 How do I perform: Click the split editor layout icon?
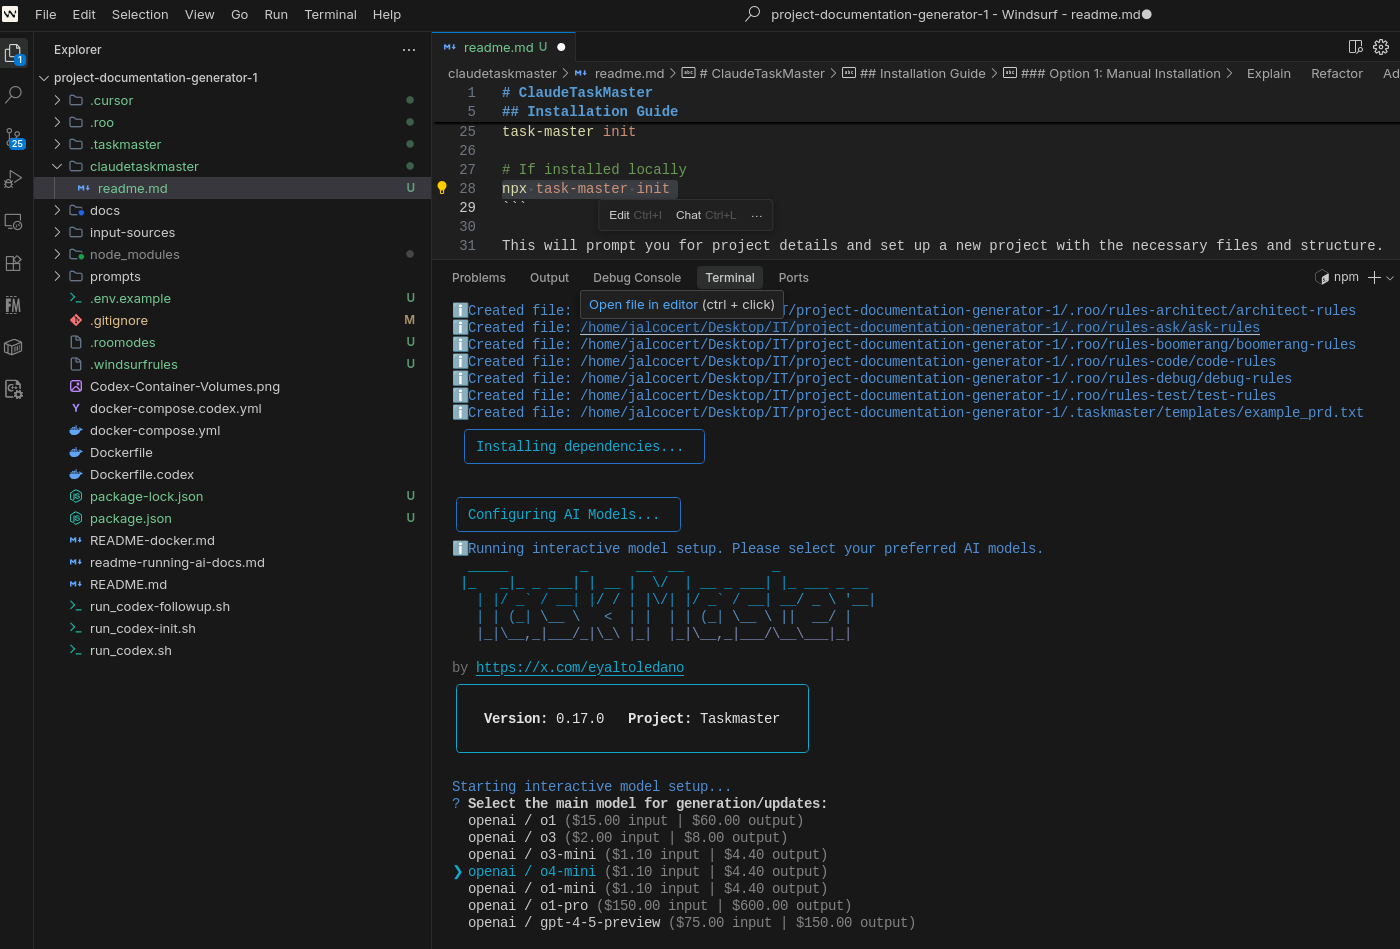point(1356,46)
